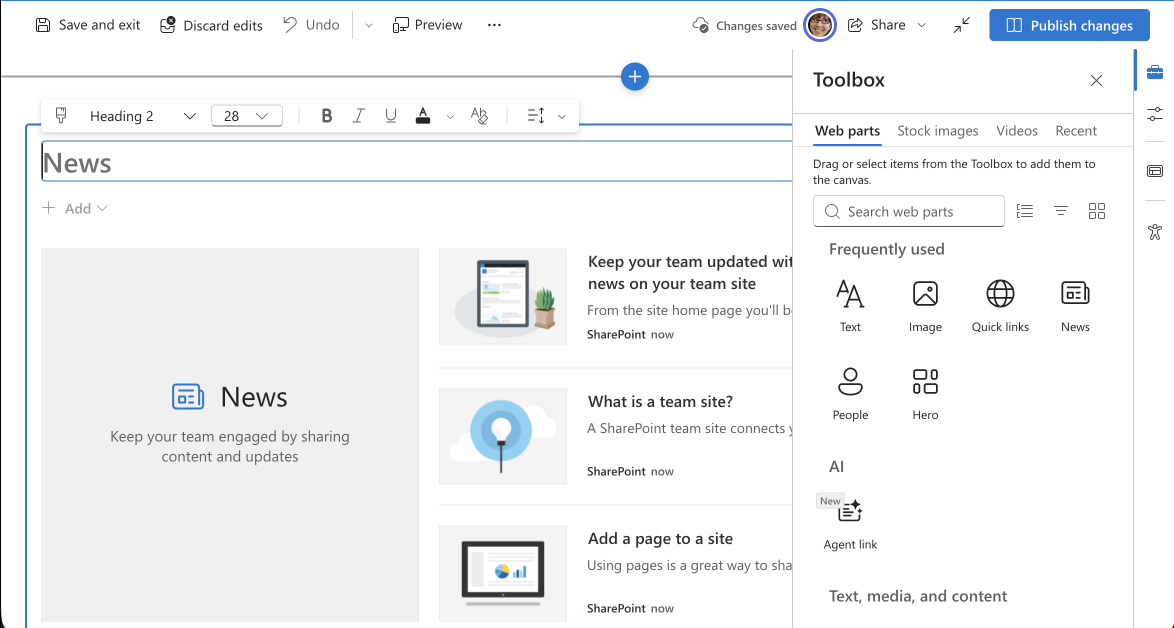Discard edits on the page

pos(211,25)
